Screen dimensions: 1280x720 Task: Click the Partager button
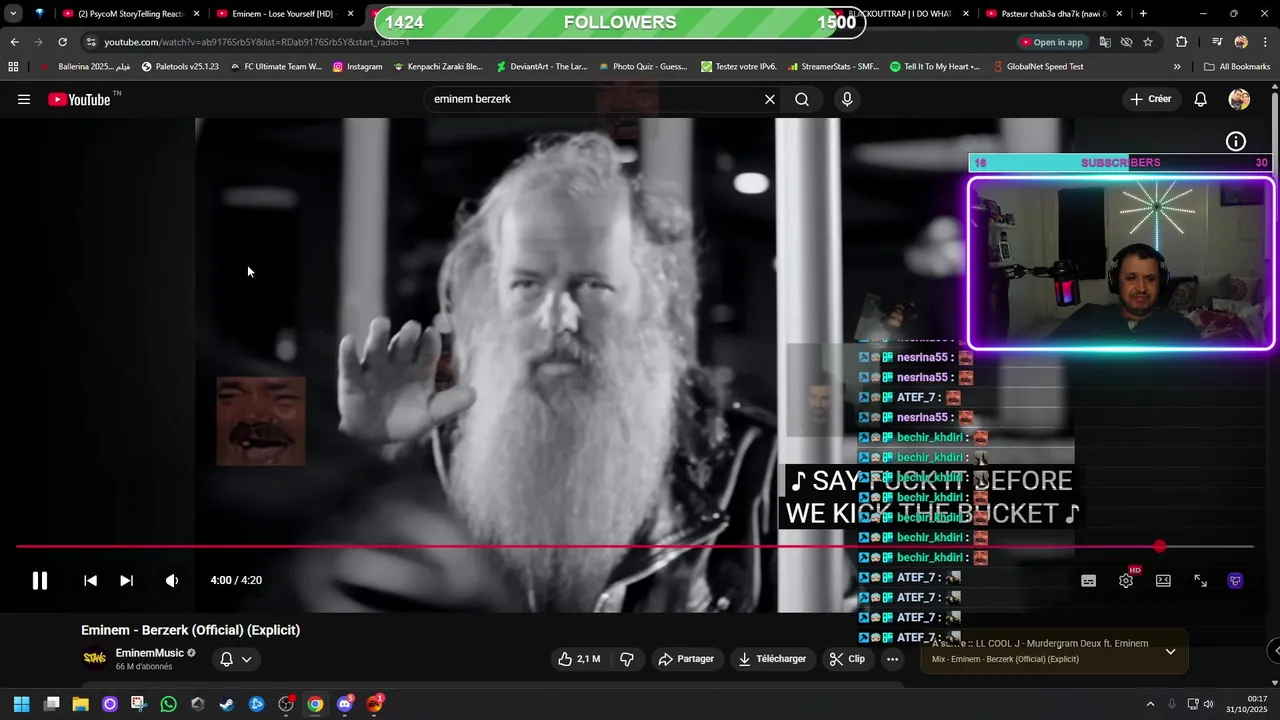[686, 659]
